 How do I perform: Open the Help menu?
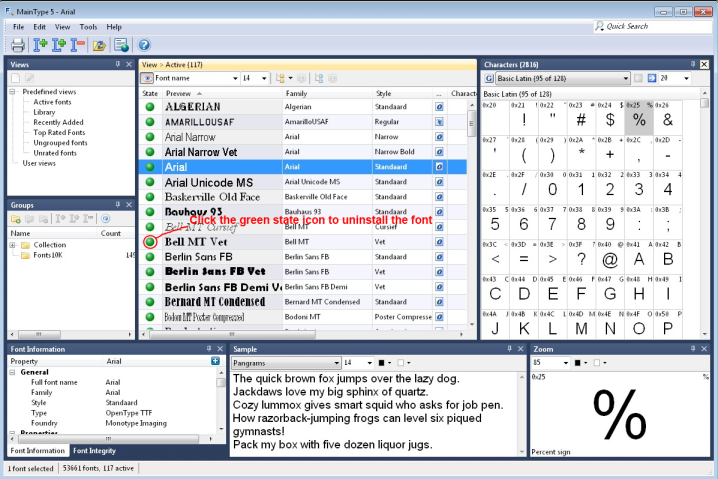pyautogui.click(x=114, y=27)
